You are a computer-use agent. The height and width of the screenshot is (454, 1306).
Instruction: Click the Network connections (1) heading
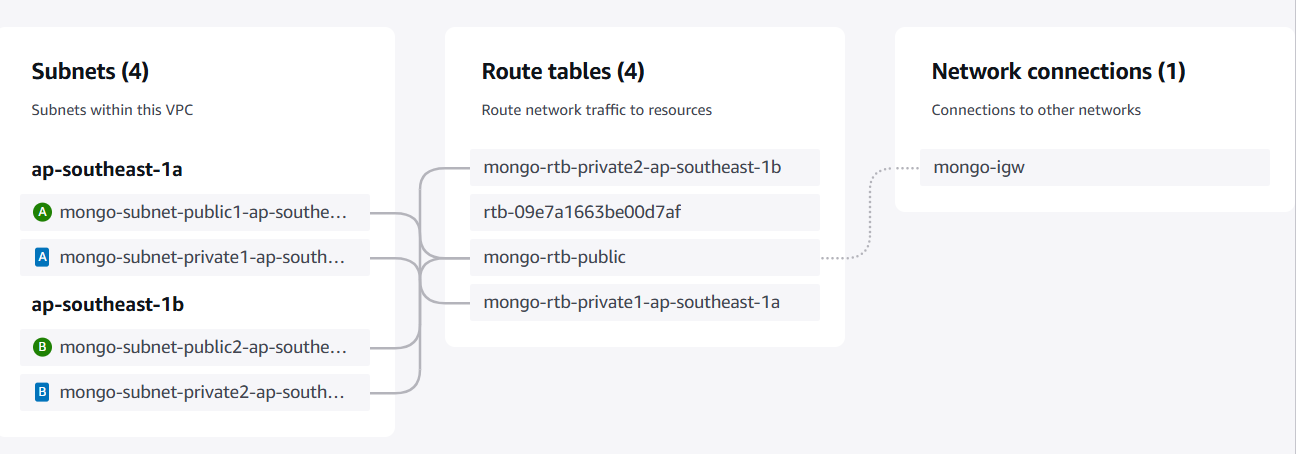(1058, 71)
